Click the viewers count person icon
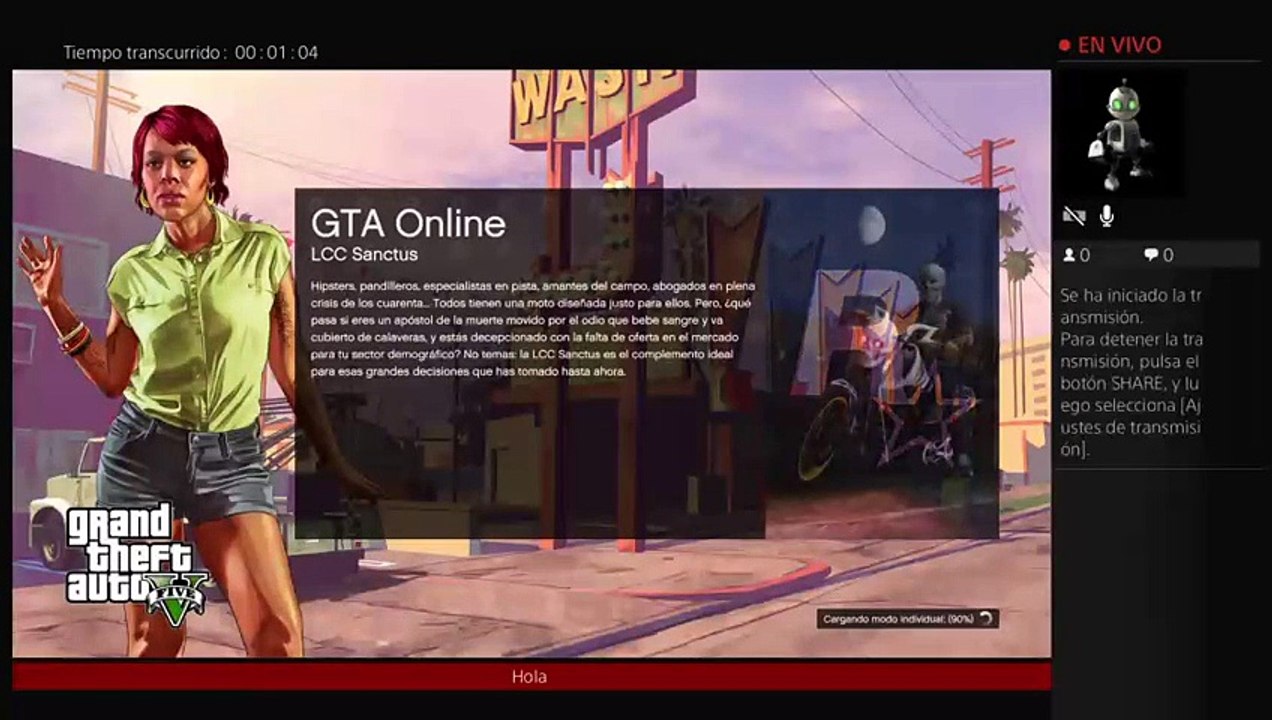 (1069, 256)
